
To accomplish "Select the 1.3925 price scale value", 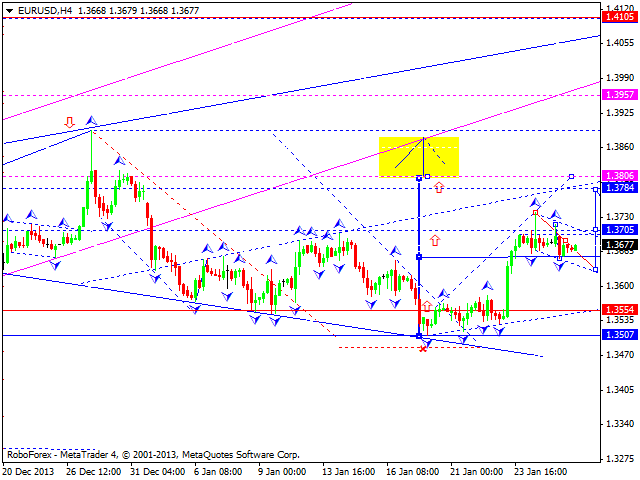I will coord(620,112).
